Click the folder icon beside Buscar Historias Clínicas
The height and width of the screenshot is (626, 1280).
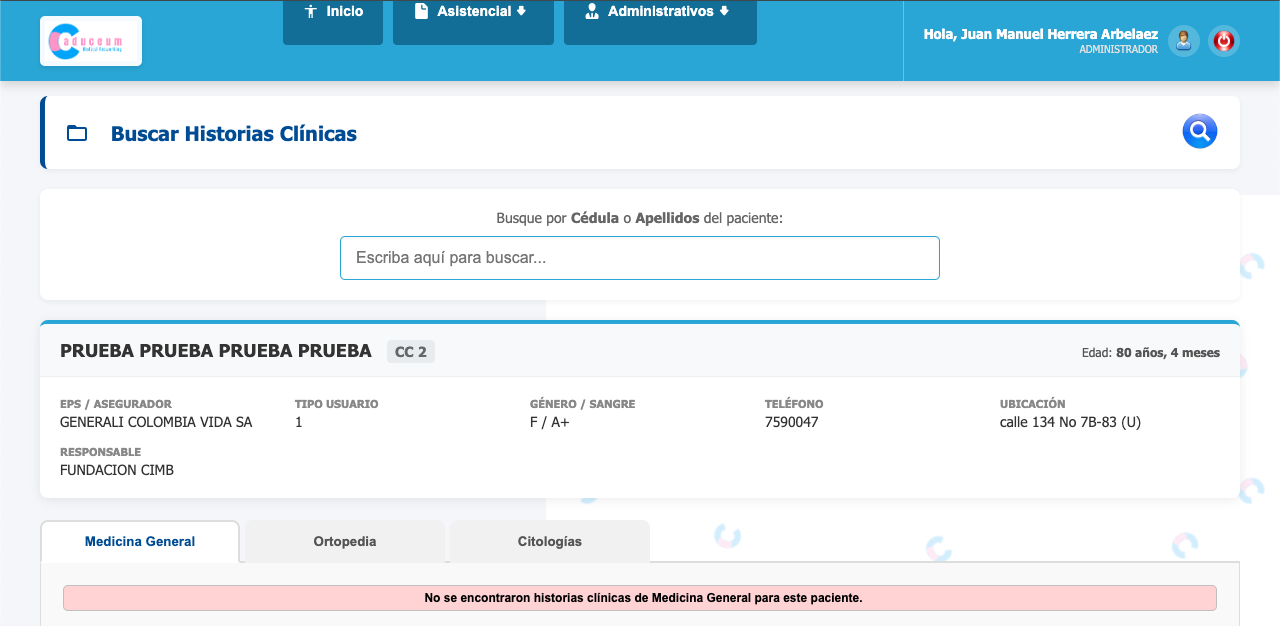pos(77,133)
